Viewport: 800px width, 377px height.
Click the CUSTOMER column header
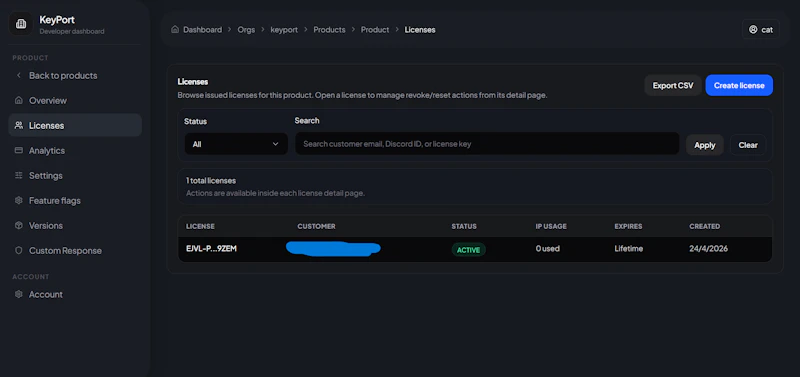click(x=316, y=227)
